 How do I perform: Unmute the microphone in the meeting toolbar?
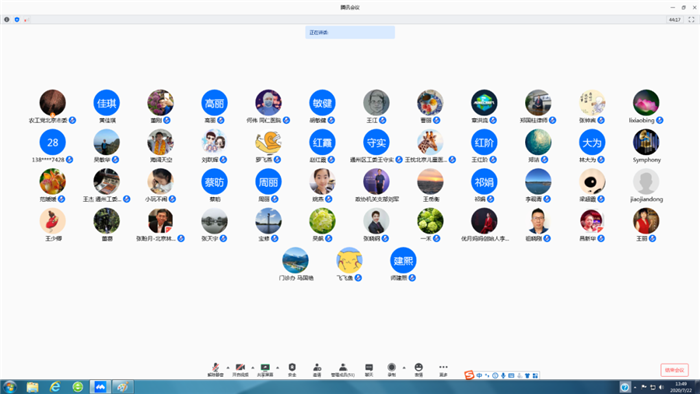click(215, 369)
